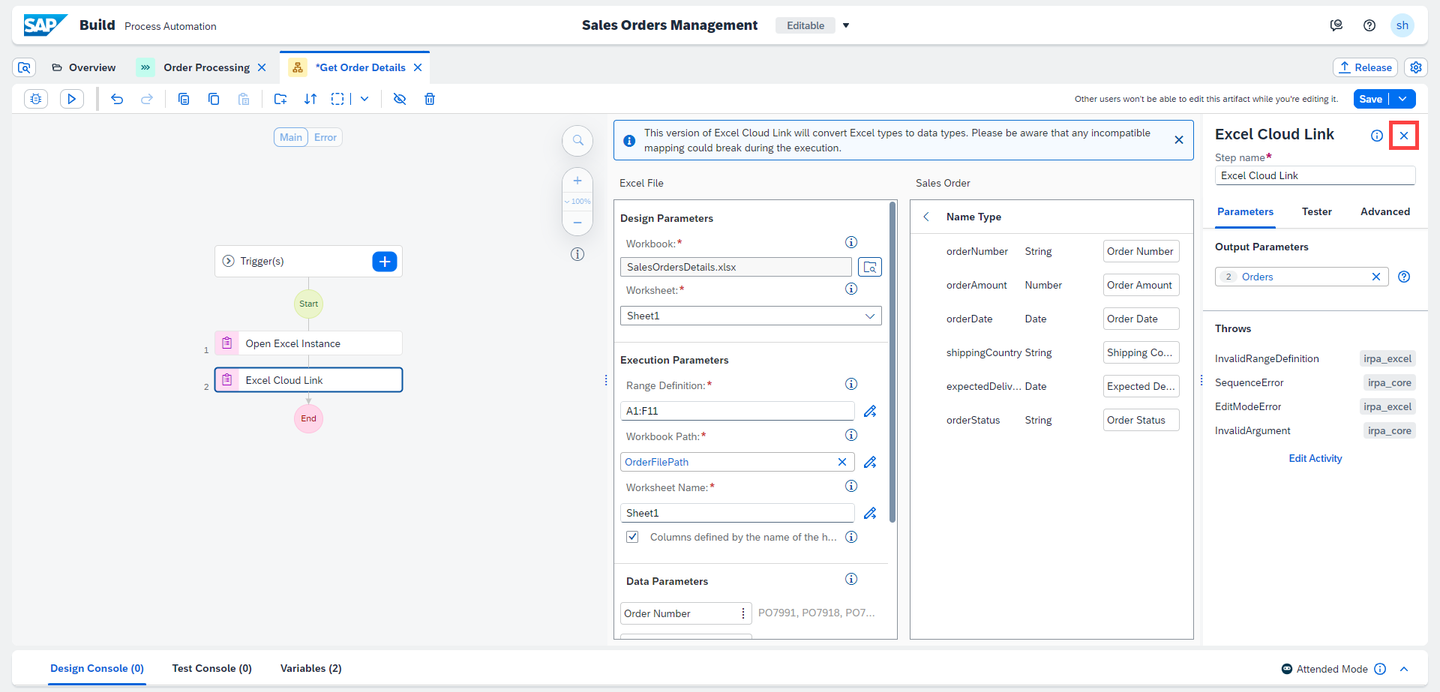
Task: Click info icon beside Excel Cloud Link title
Action: (x=1377, y=135)
